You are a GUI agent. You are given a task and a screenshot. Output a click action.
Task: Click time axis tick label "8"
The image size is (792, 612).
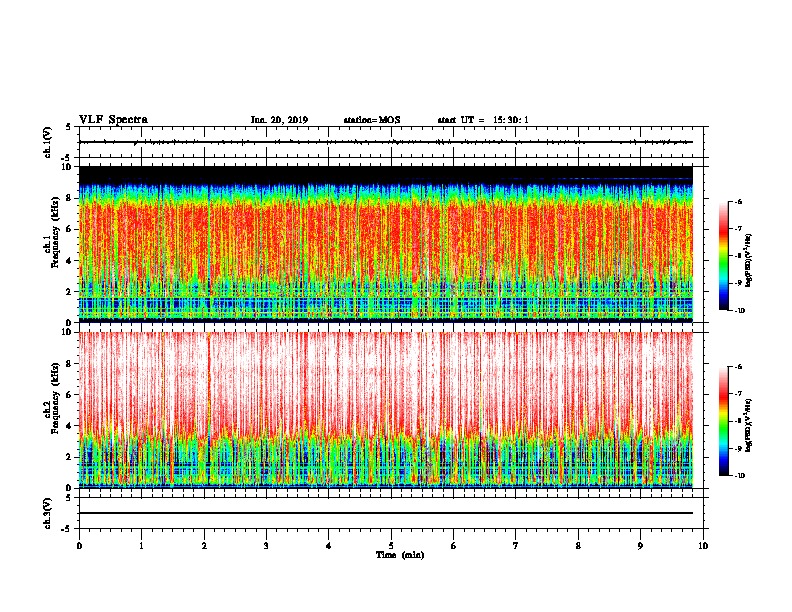coord(578,546)
